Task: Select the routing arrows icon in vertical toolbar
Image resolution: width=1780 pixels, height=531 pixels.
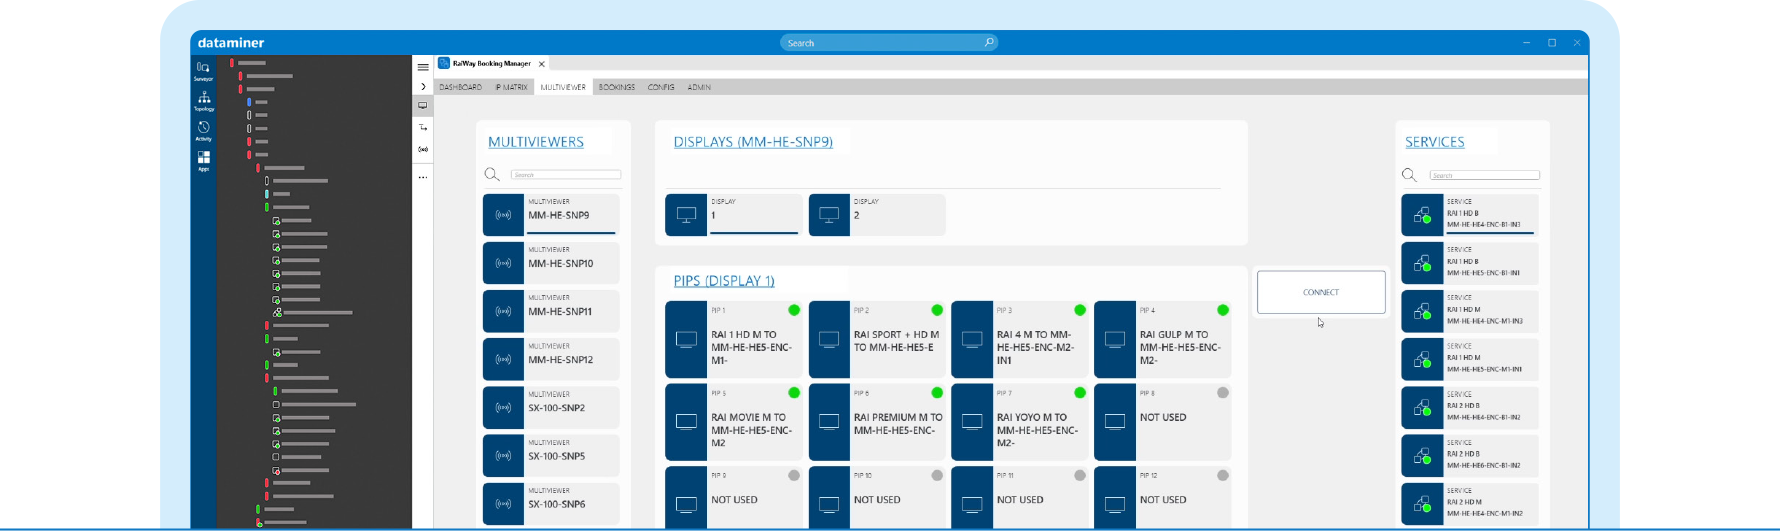Action: pyautogui.click(x=423, y=128)
